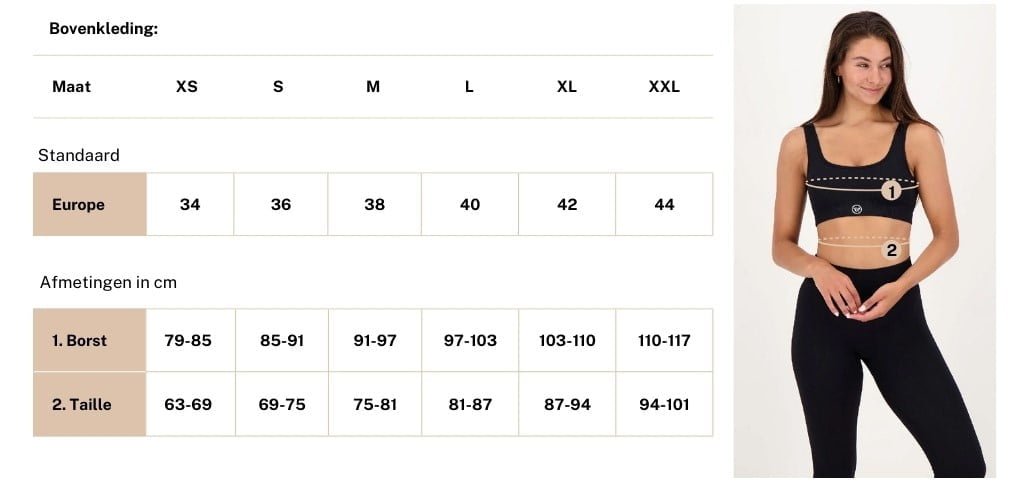
Task: Select the XS size column header
Action: tap(187, 87)
